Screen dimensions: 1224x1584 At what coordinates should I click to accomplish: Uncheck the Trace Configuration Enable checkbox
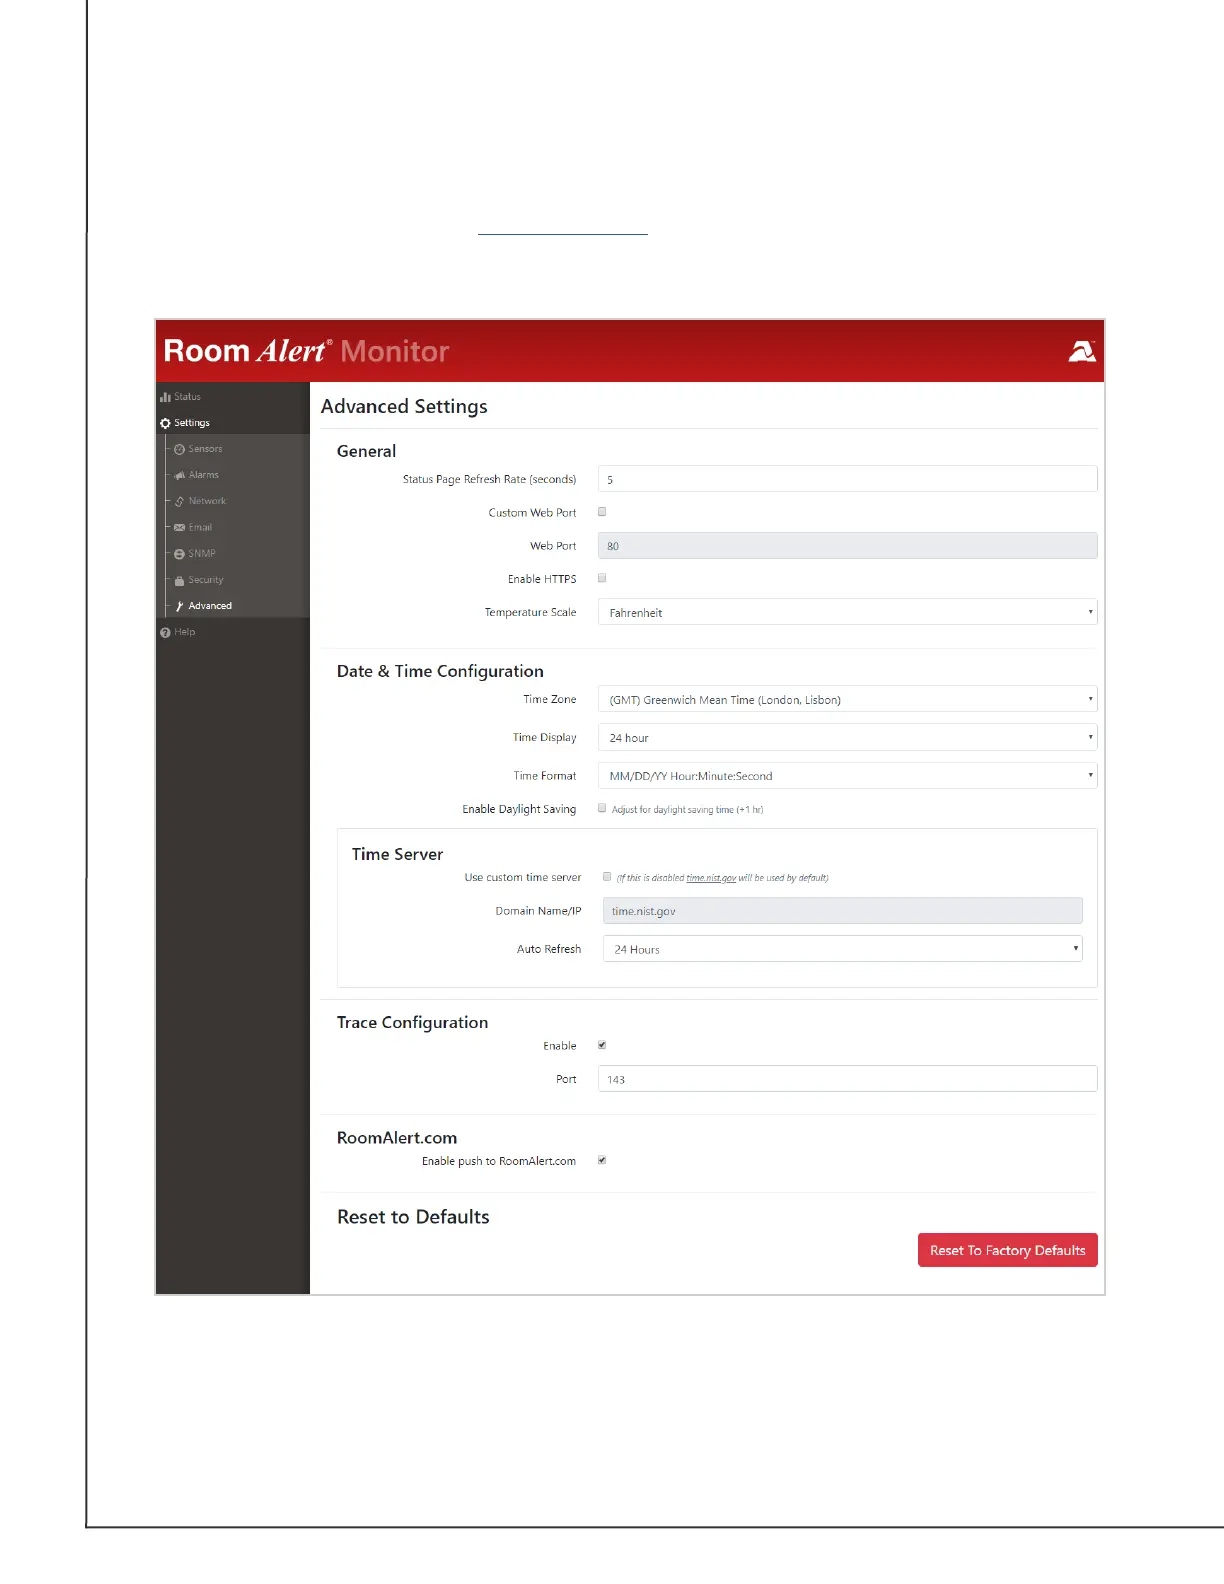click(x=602, y=1045)
